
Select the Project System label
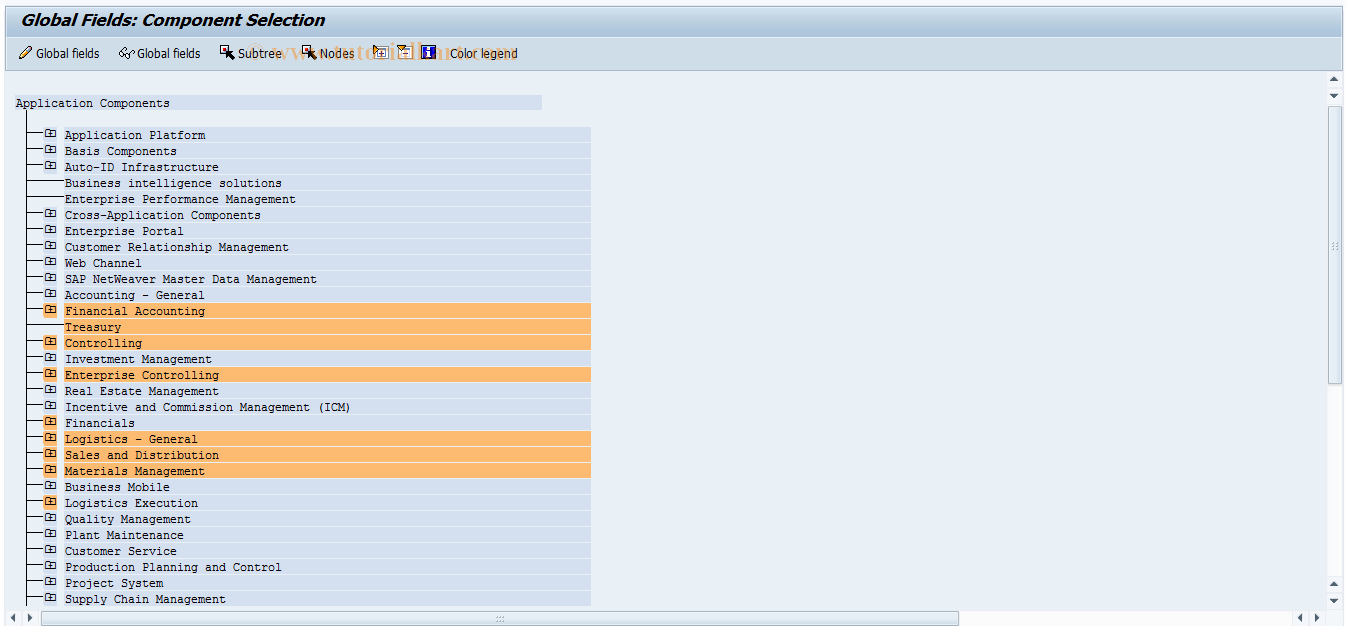[x=114, y=583]
